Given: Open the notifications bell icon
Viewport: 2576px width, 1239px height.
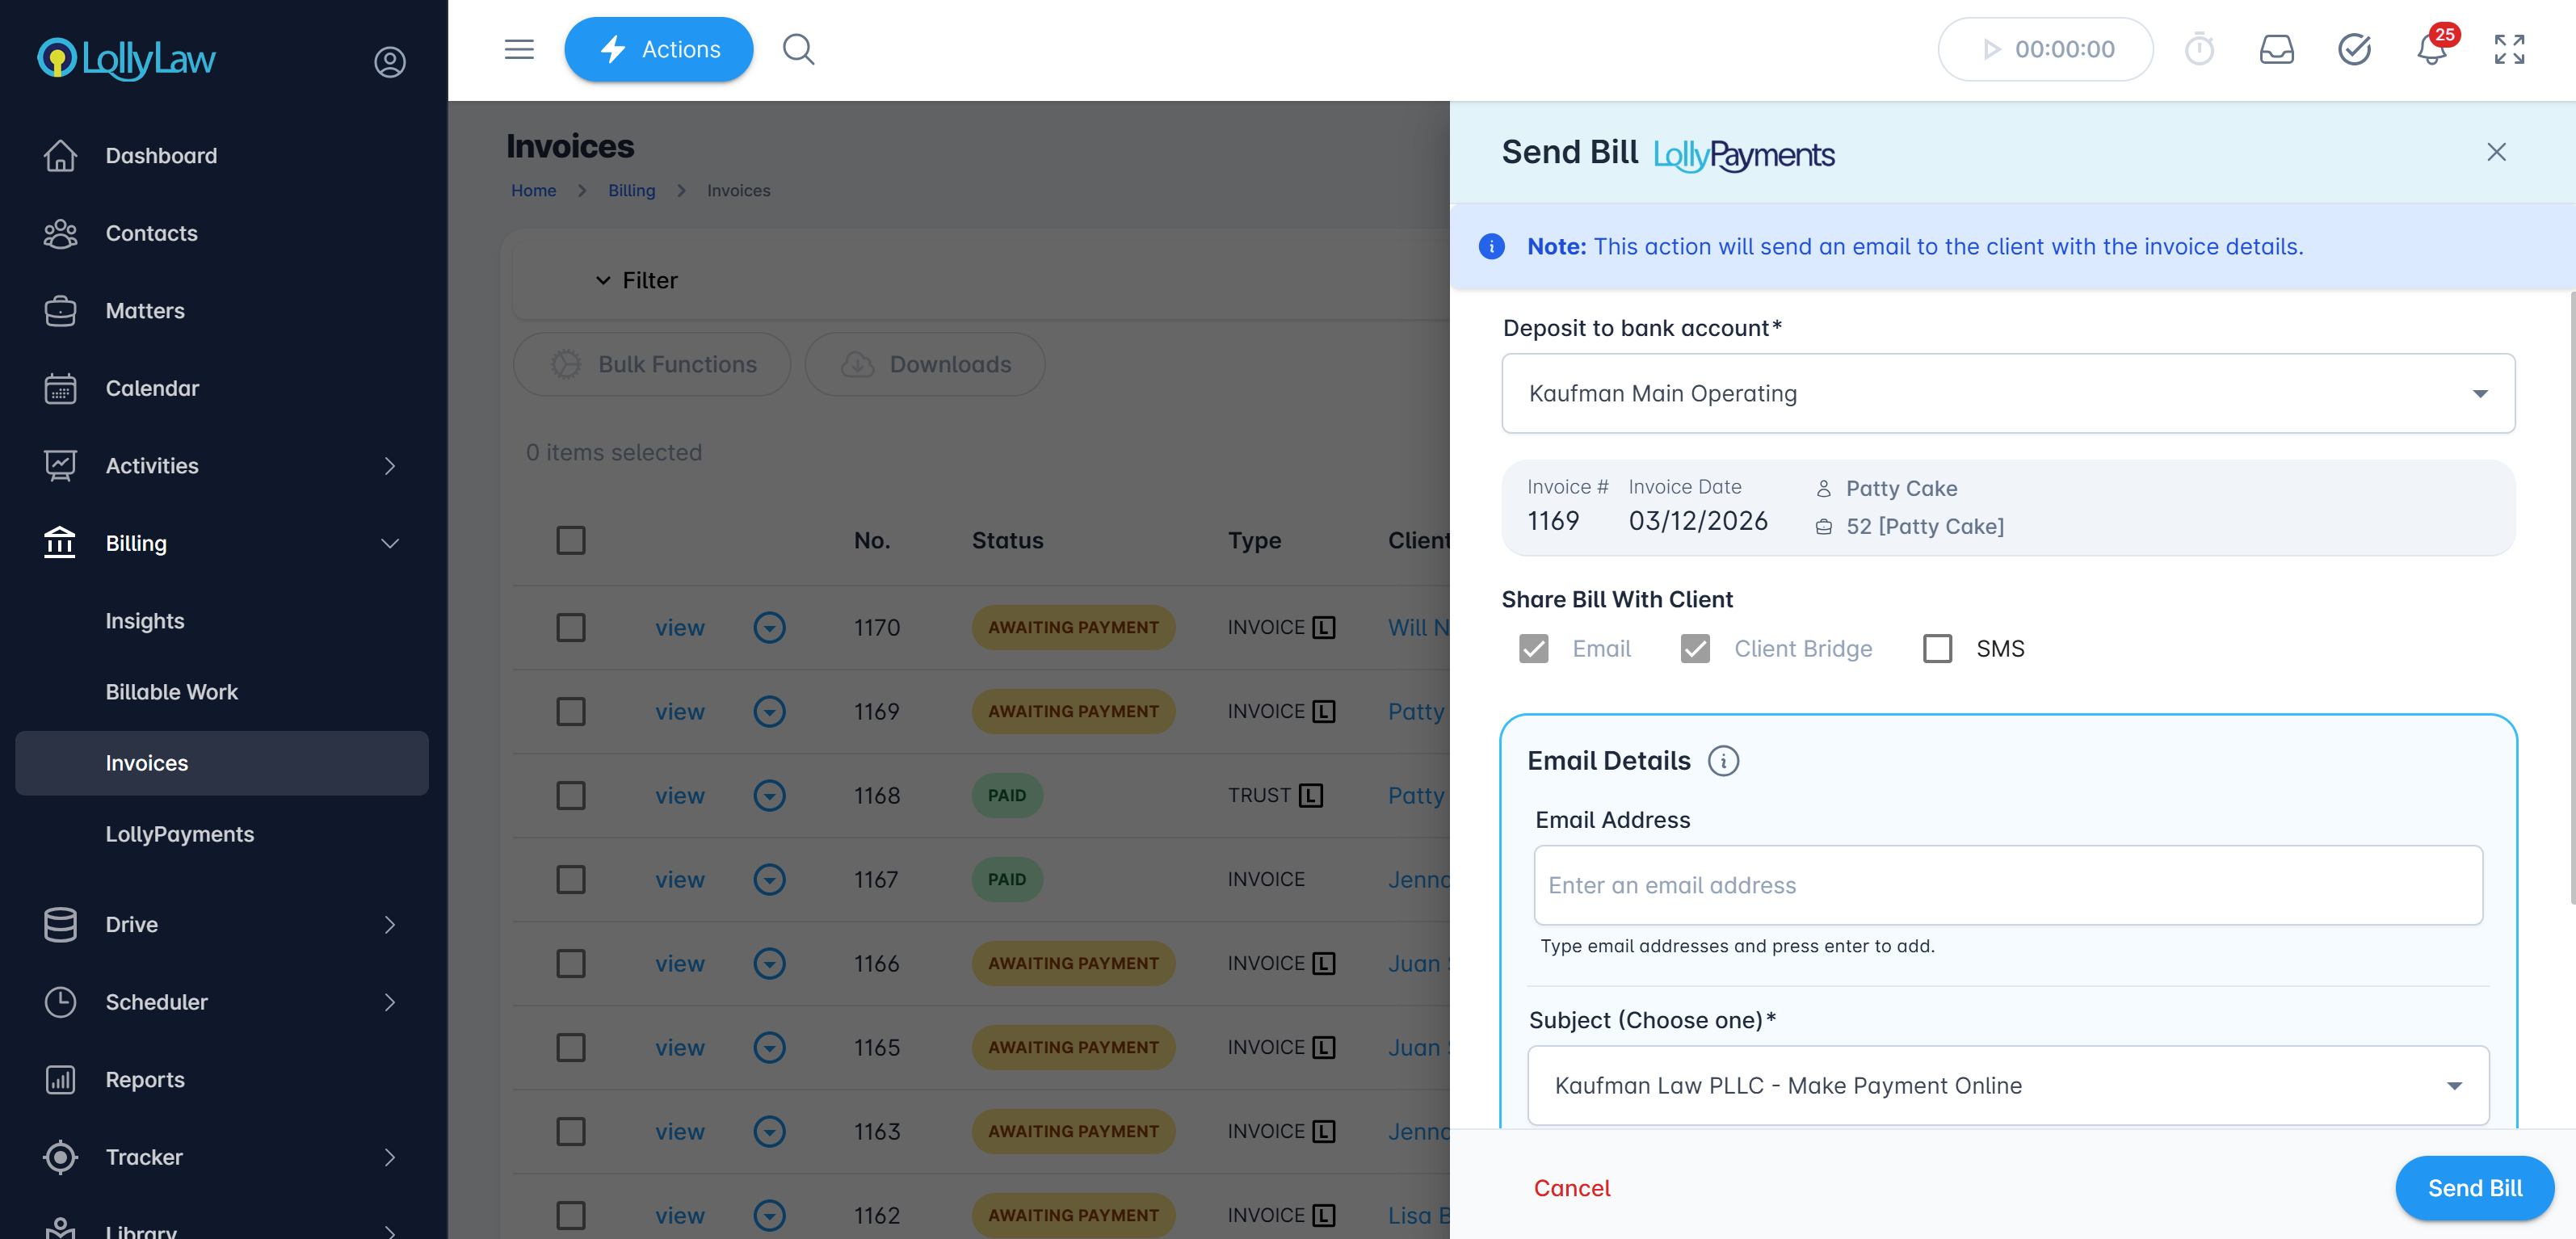Looking at the screenshot, I should coord(2431,50).
